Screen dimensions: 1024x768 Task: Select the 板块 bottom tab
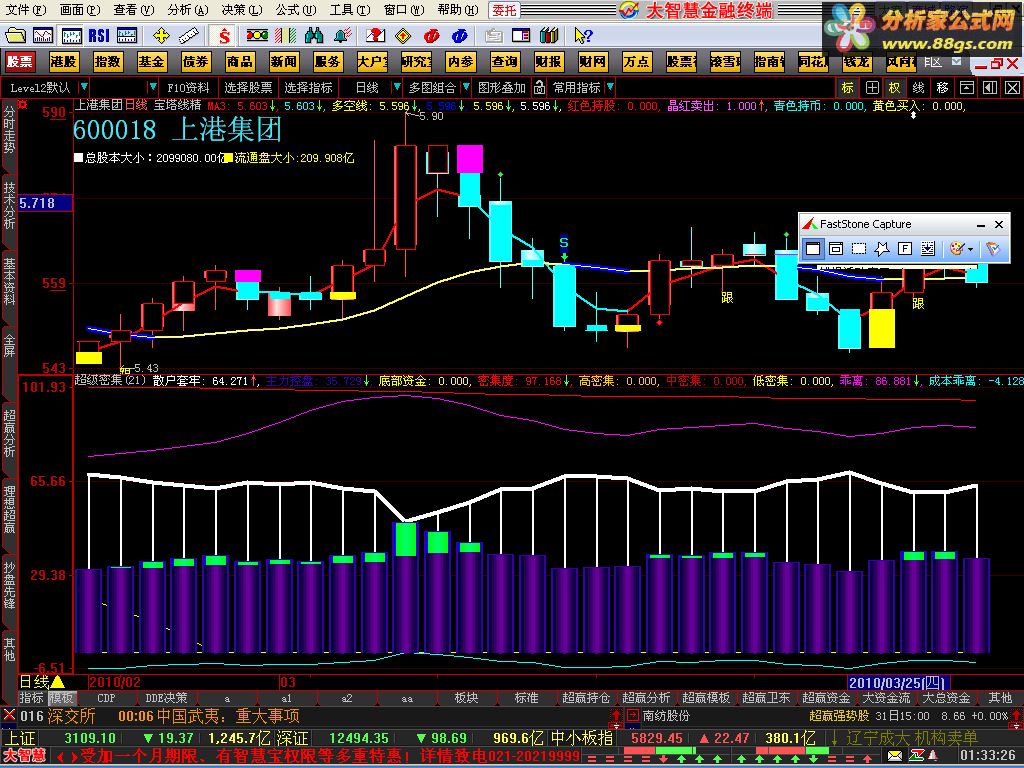pos(466,698)
